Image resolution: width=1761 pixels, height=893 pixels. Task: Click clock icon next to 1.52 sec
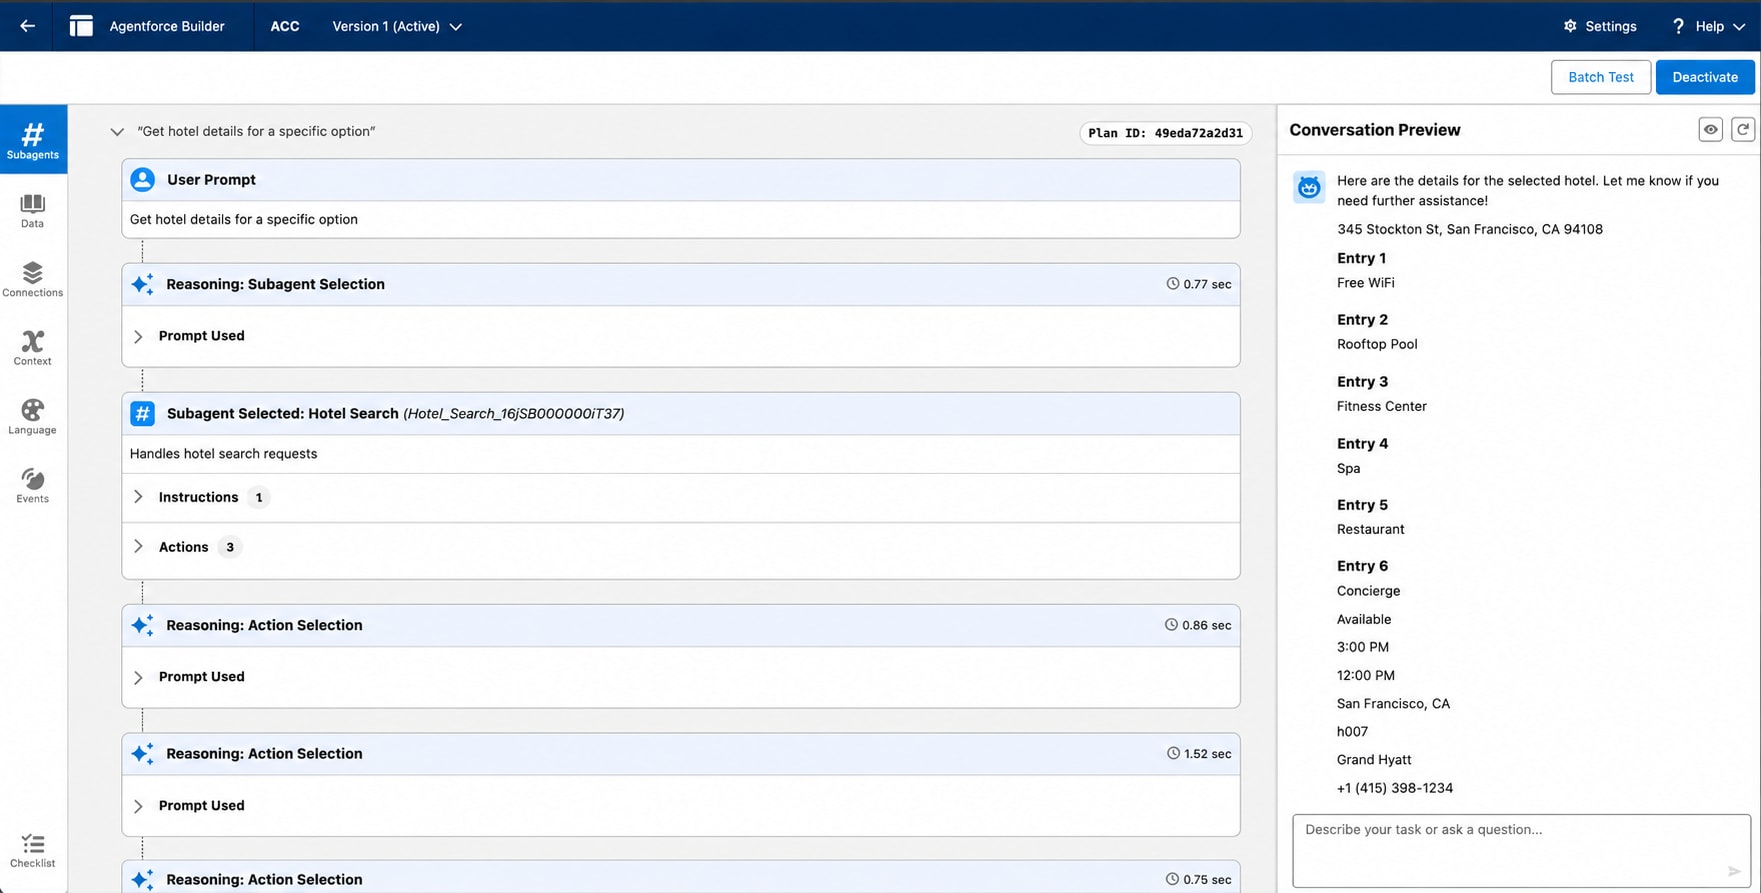(x=1173, y=753)
